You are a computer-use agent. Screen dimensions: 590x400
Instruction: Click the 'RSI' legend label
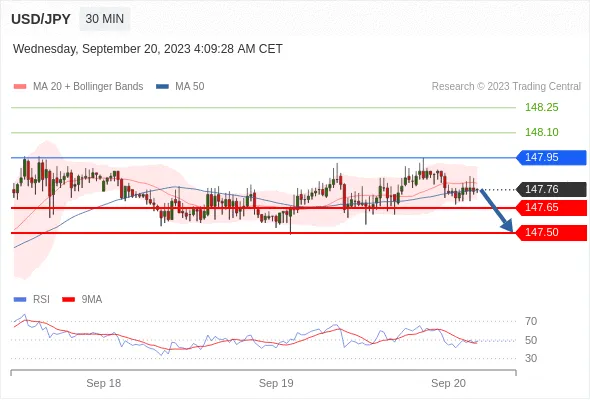[x=41, y=300]
